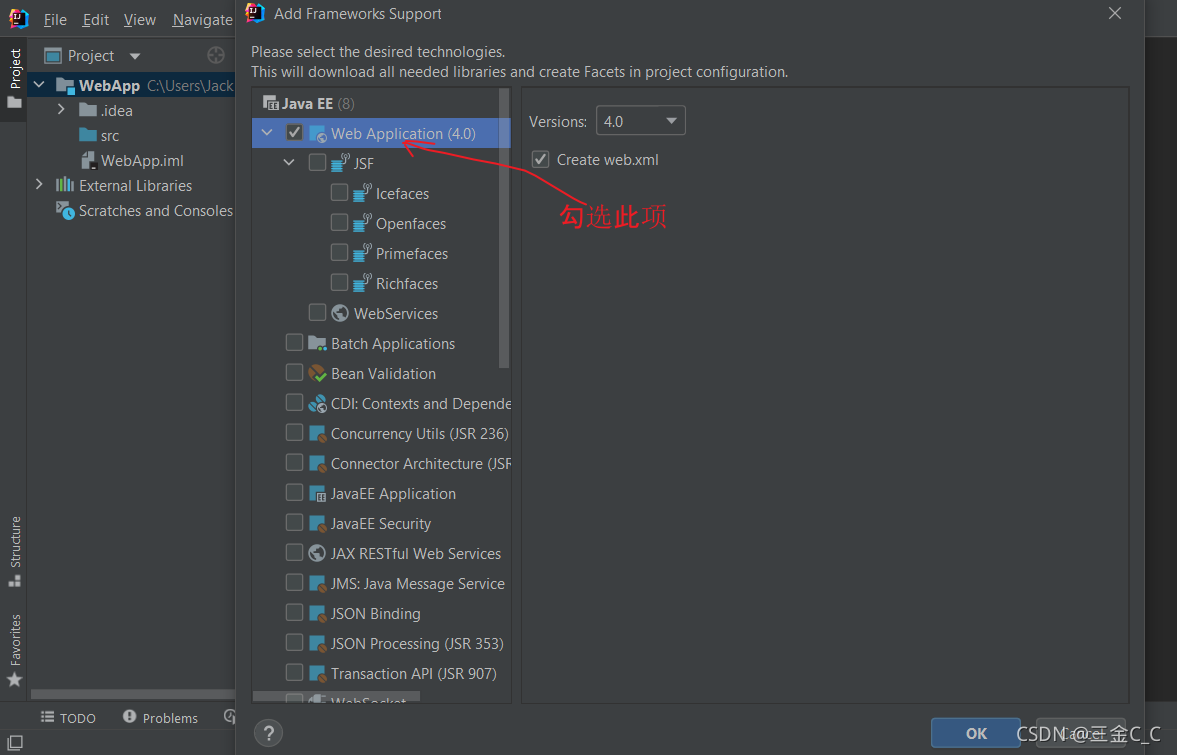Click the JavaEE Application icon

[318, 494]
